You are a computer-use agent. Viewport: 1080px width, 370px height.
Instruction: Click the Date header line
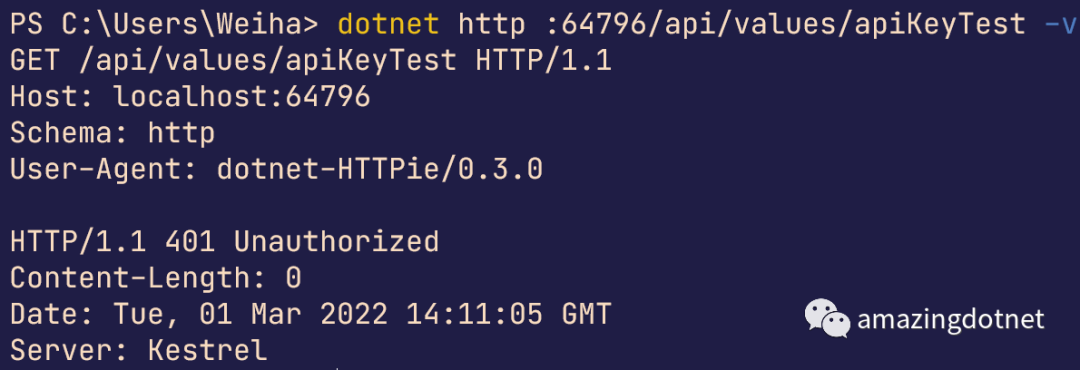pos(311,314)
